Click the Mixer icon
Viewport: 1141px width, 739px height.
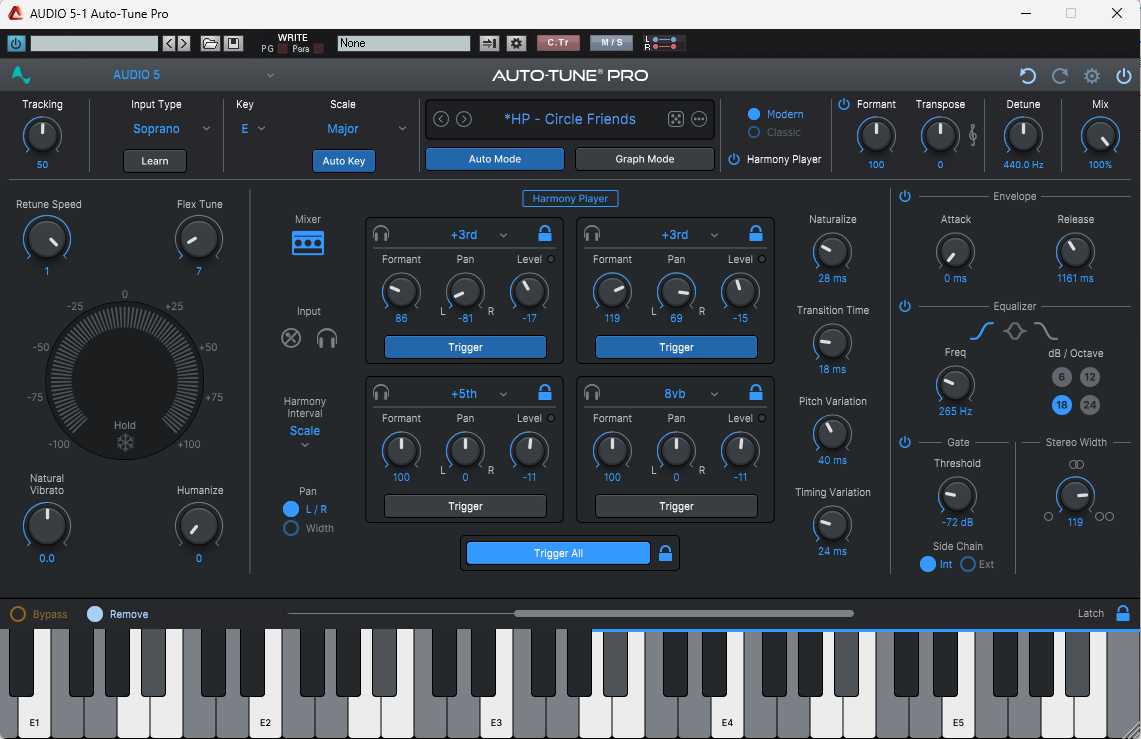tap(308, 243)
